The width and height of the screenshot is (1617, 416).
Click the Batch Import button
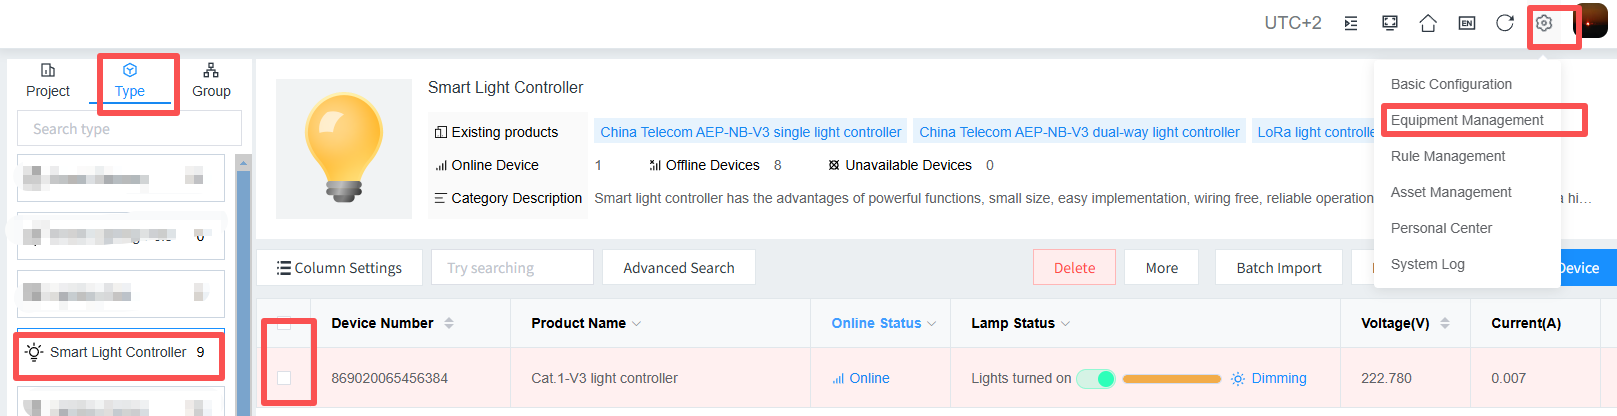pos(1278,268)
